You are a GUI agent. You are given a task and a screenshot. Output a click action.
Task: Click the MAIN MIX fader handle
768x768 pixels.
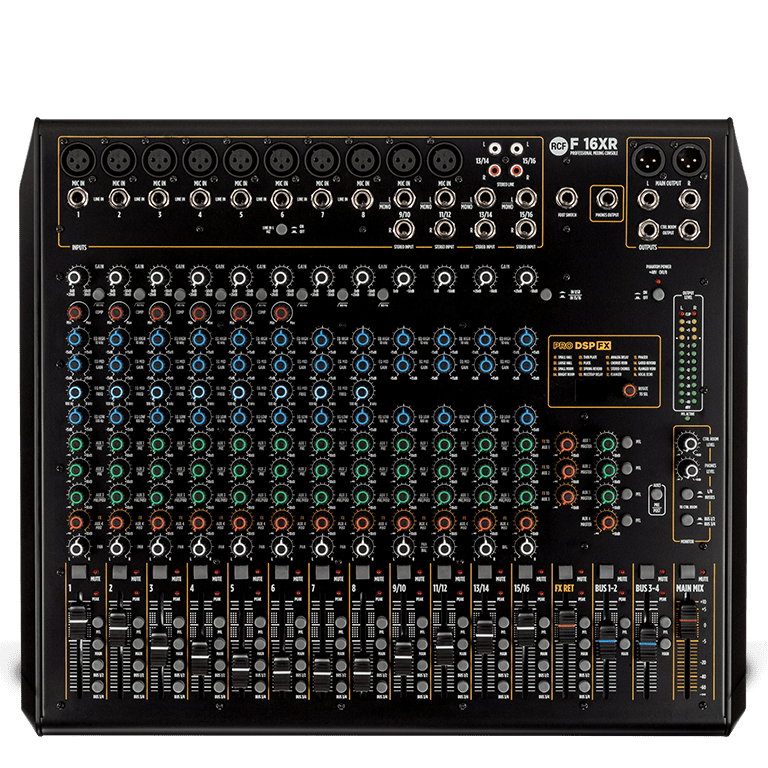tap(688, 622)
